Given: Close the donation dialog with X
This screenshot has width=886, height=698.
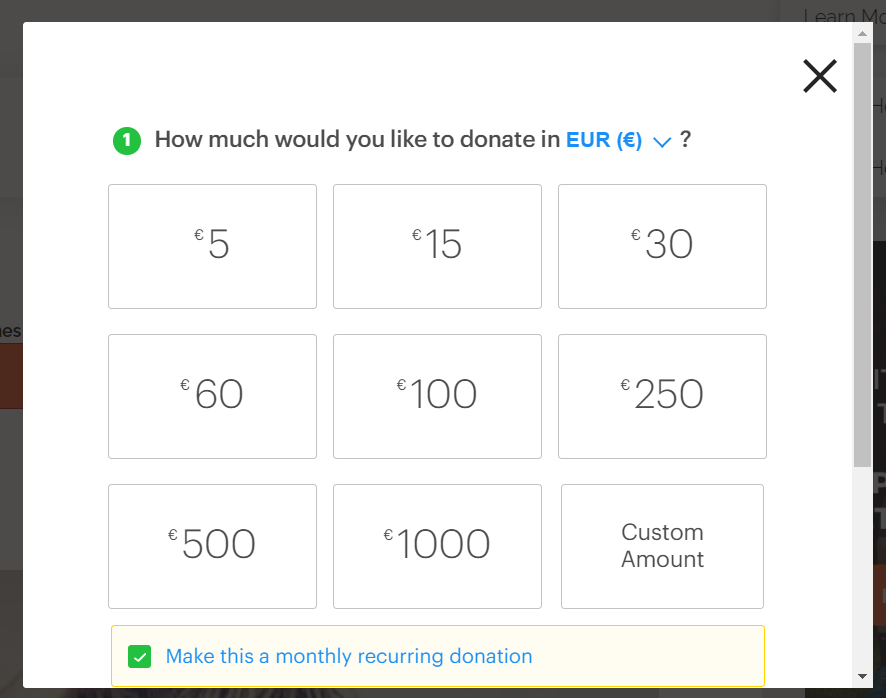Looking at the screenshot, I should tap(819, 76).
